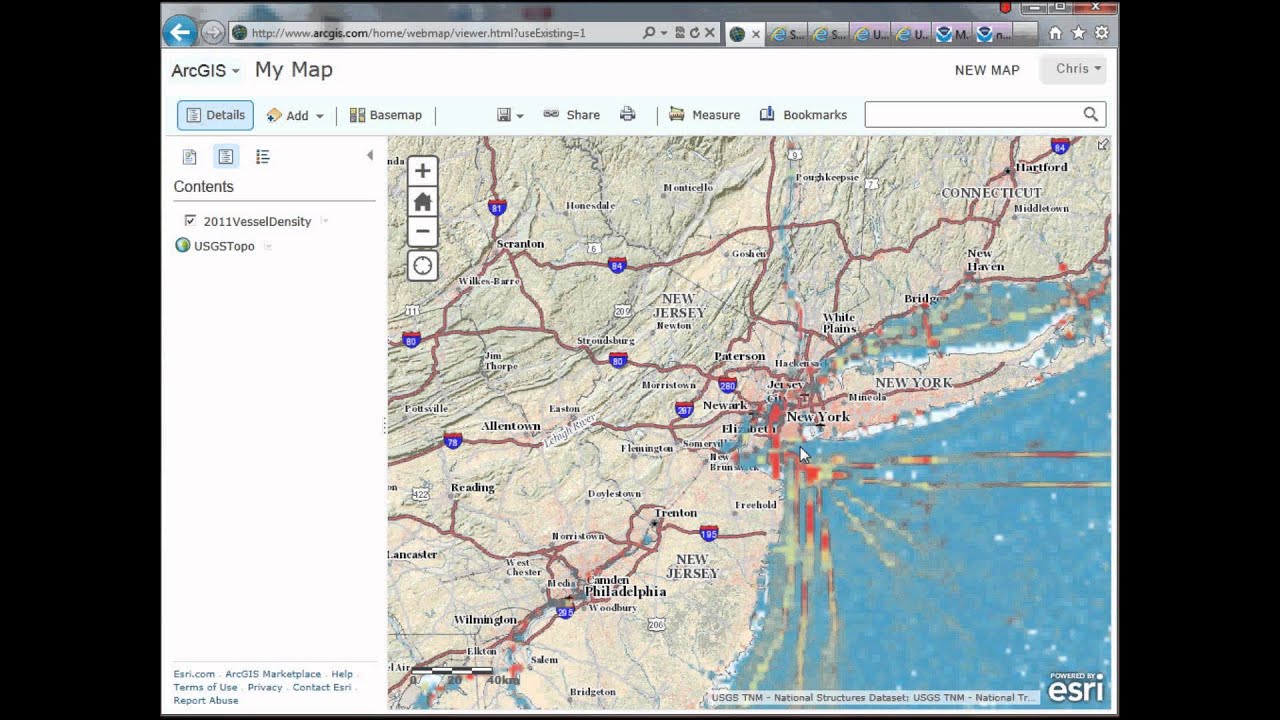Open the Measure tool
This screenshot has width=1280, height=720.
click(704, 115)
